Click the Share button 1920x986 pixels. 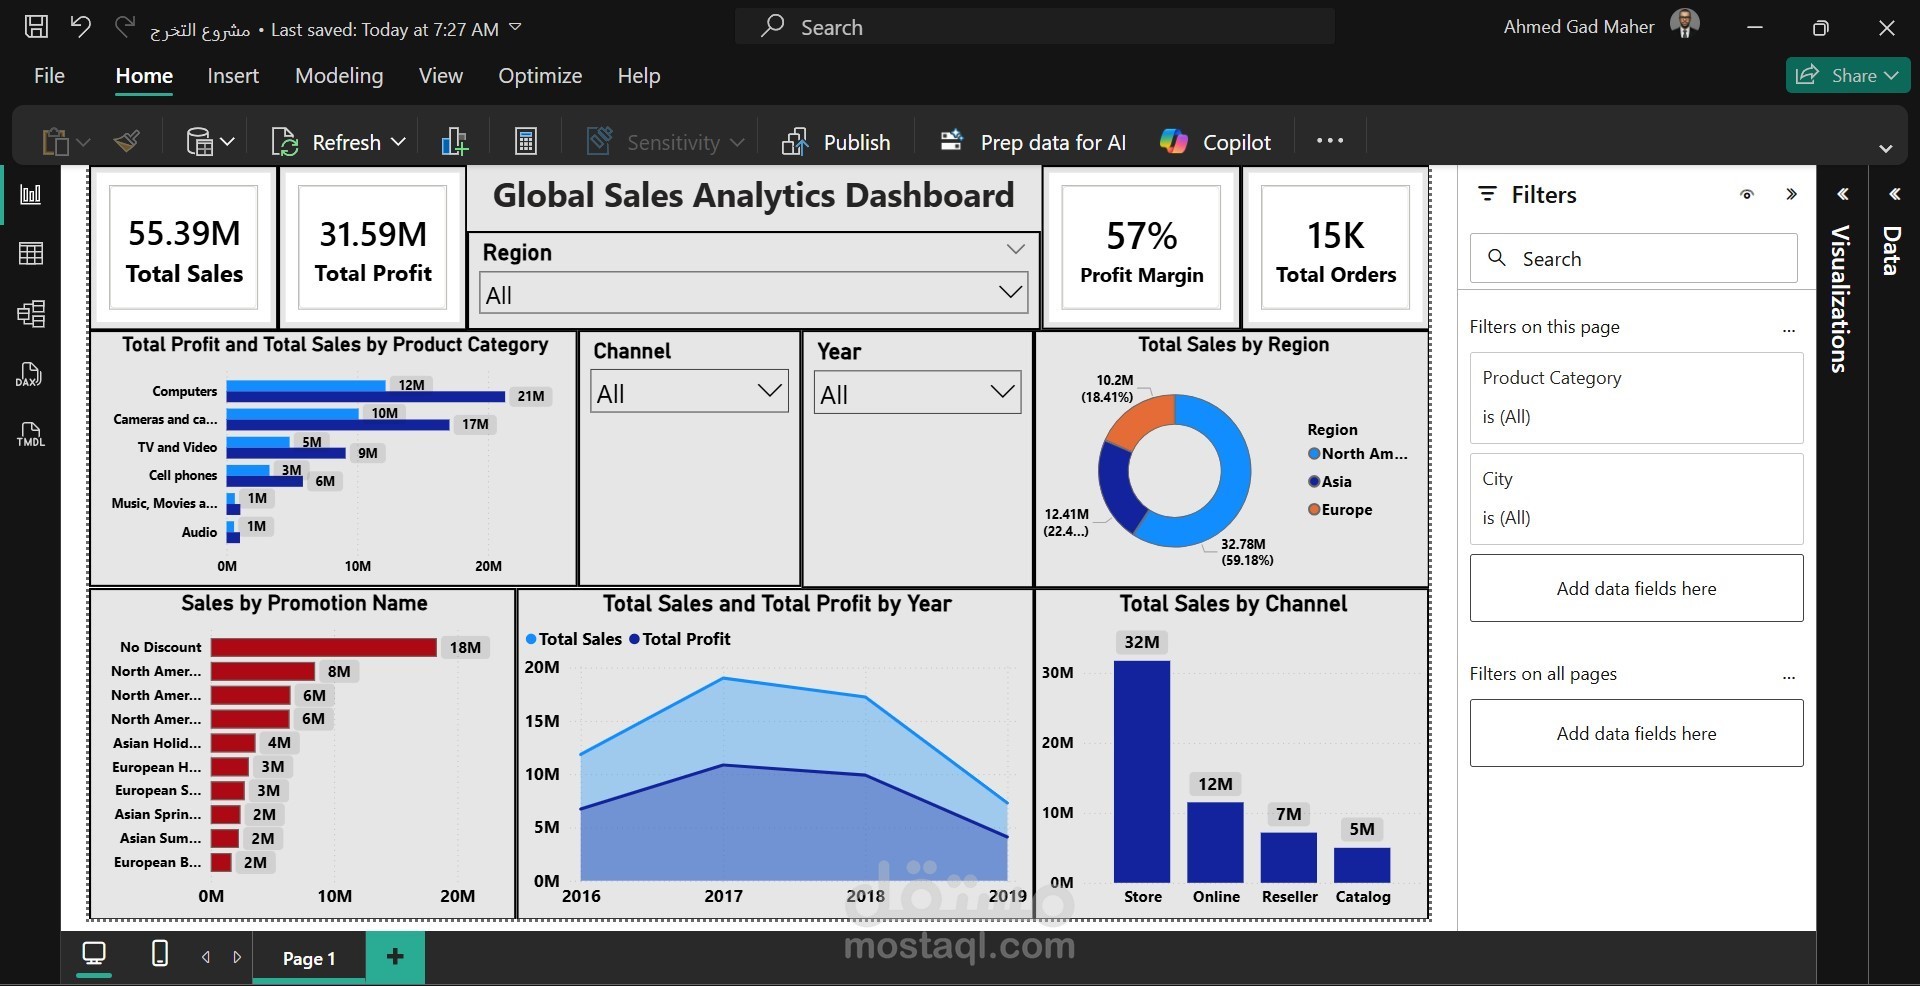1848,76
